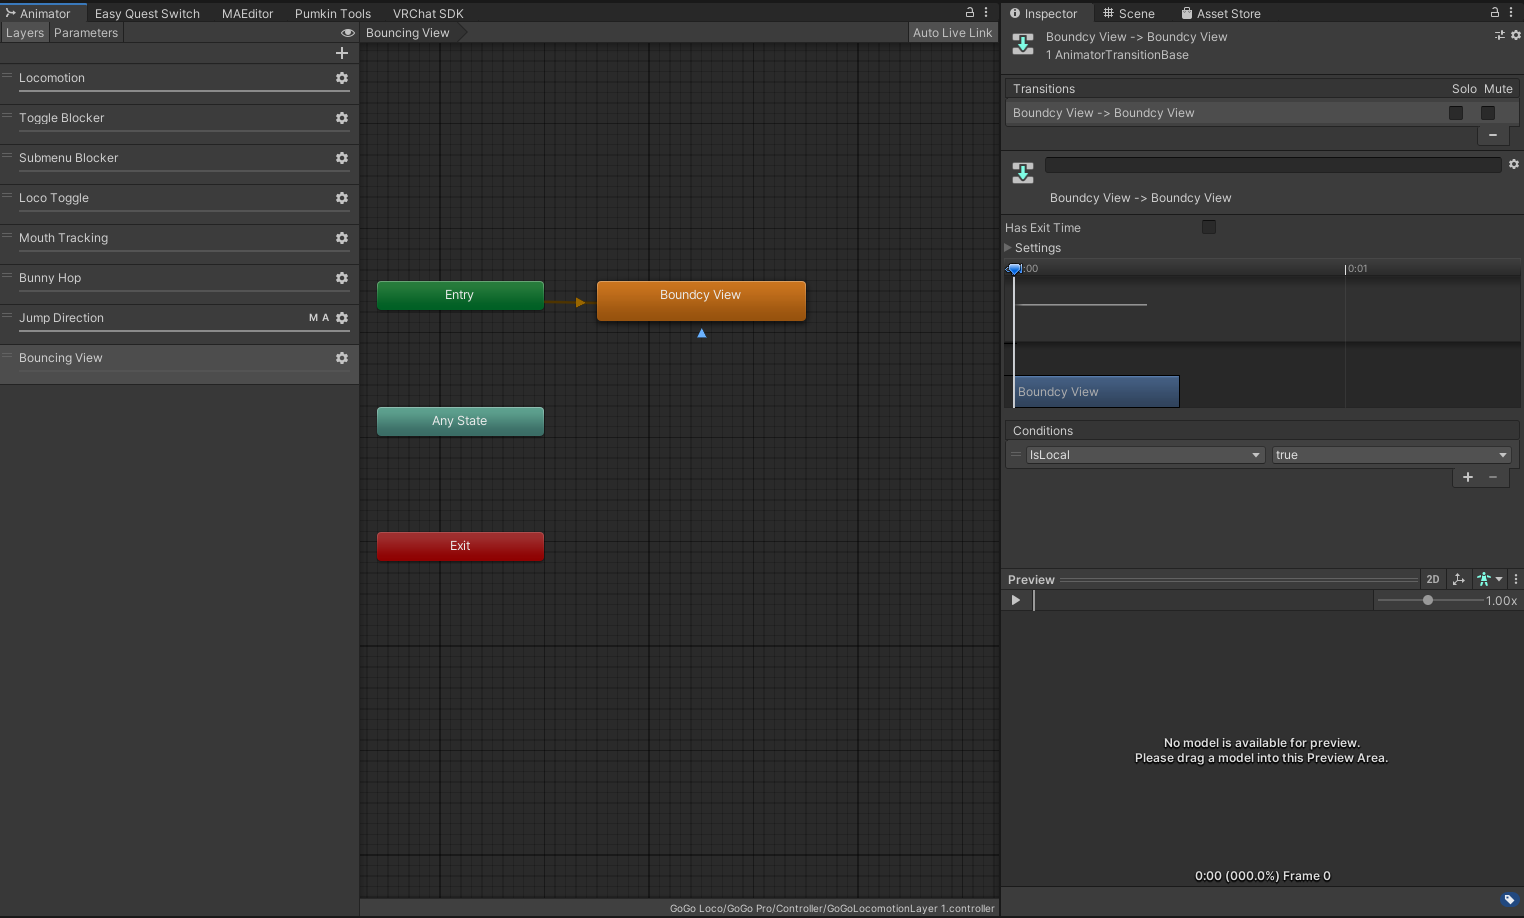Viewport: 1524px width, 918px height.
Task: Open settings gear for Mouth Tracking layer
Action: coord(342,238)
